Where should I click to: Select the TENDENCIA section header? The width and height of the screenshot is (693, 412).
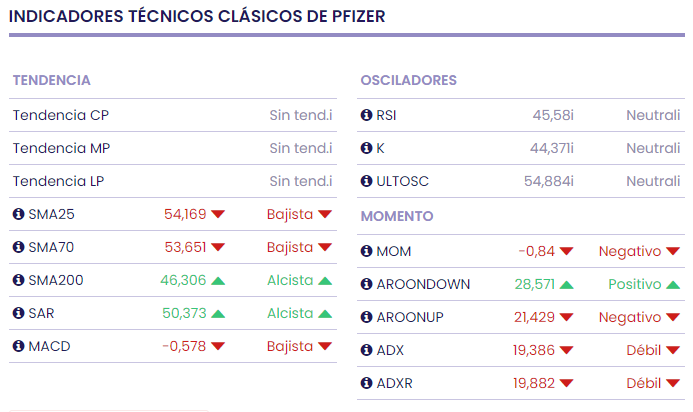coord(51,80)
